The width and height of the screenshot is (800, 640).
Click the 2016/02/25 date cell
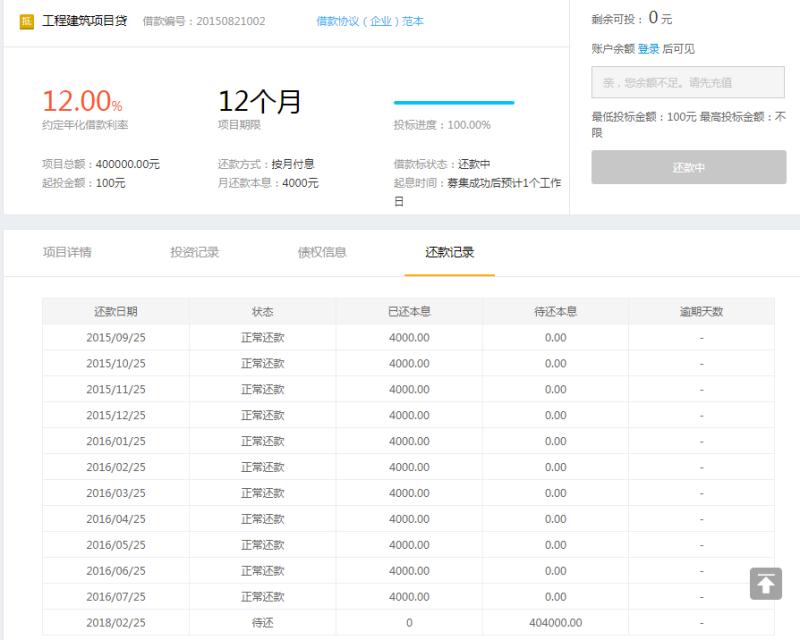tap(116, 467)
